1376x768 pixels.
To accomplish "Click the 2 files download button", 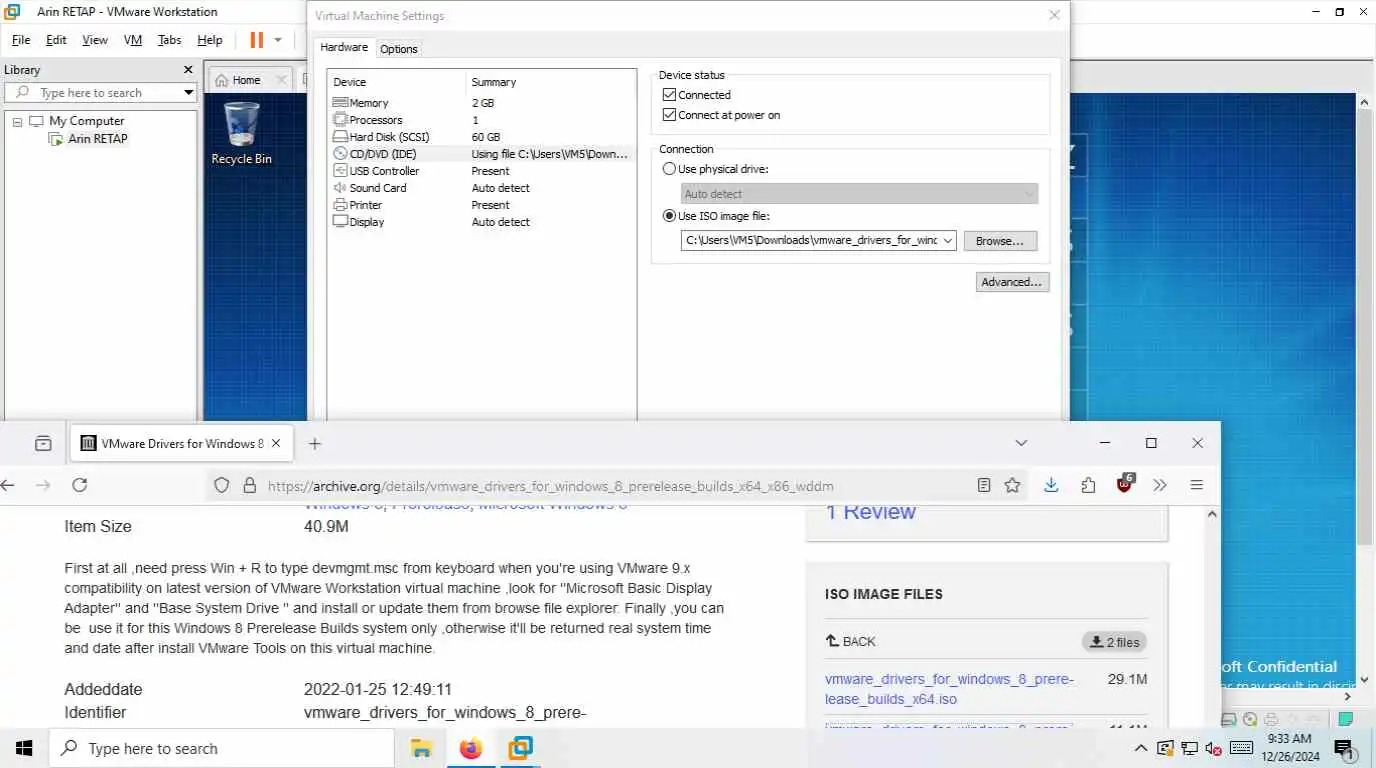I will tap(1114, 642).
